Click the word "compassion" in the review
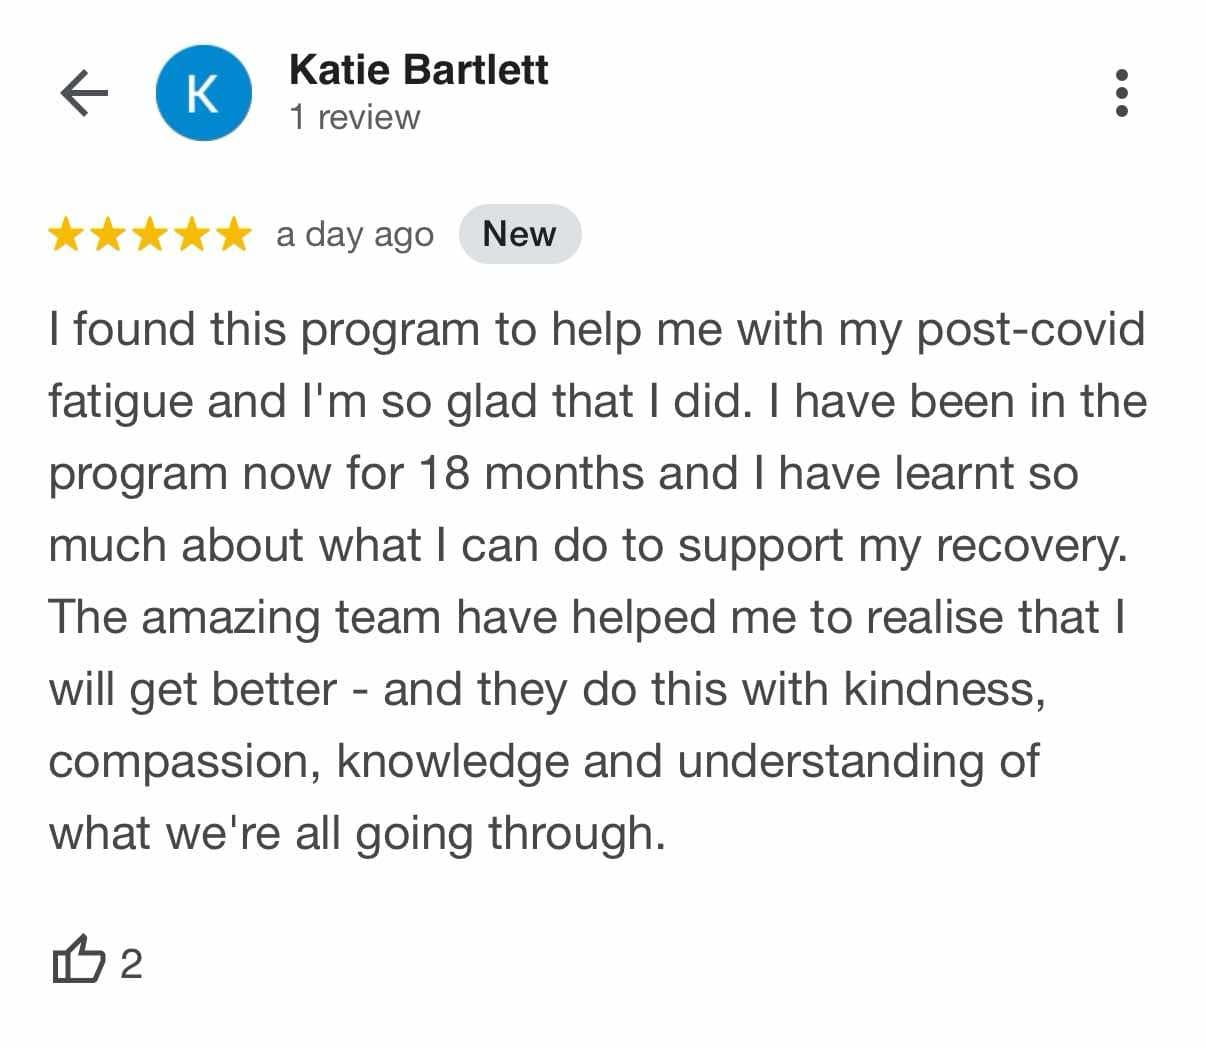Screen dimensions: 1206x1048 point(184,762)
